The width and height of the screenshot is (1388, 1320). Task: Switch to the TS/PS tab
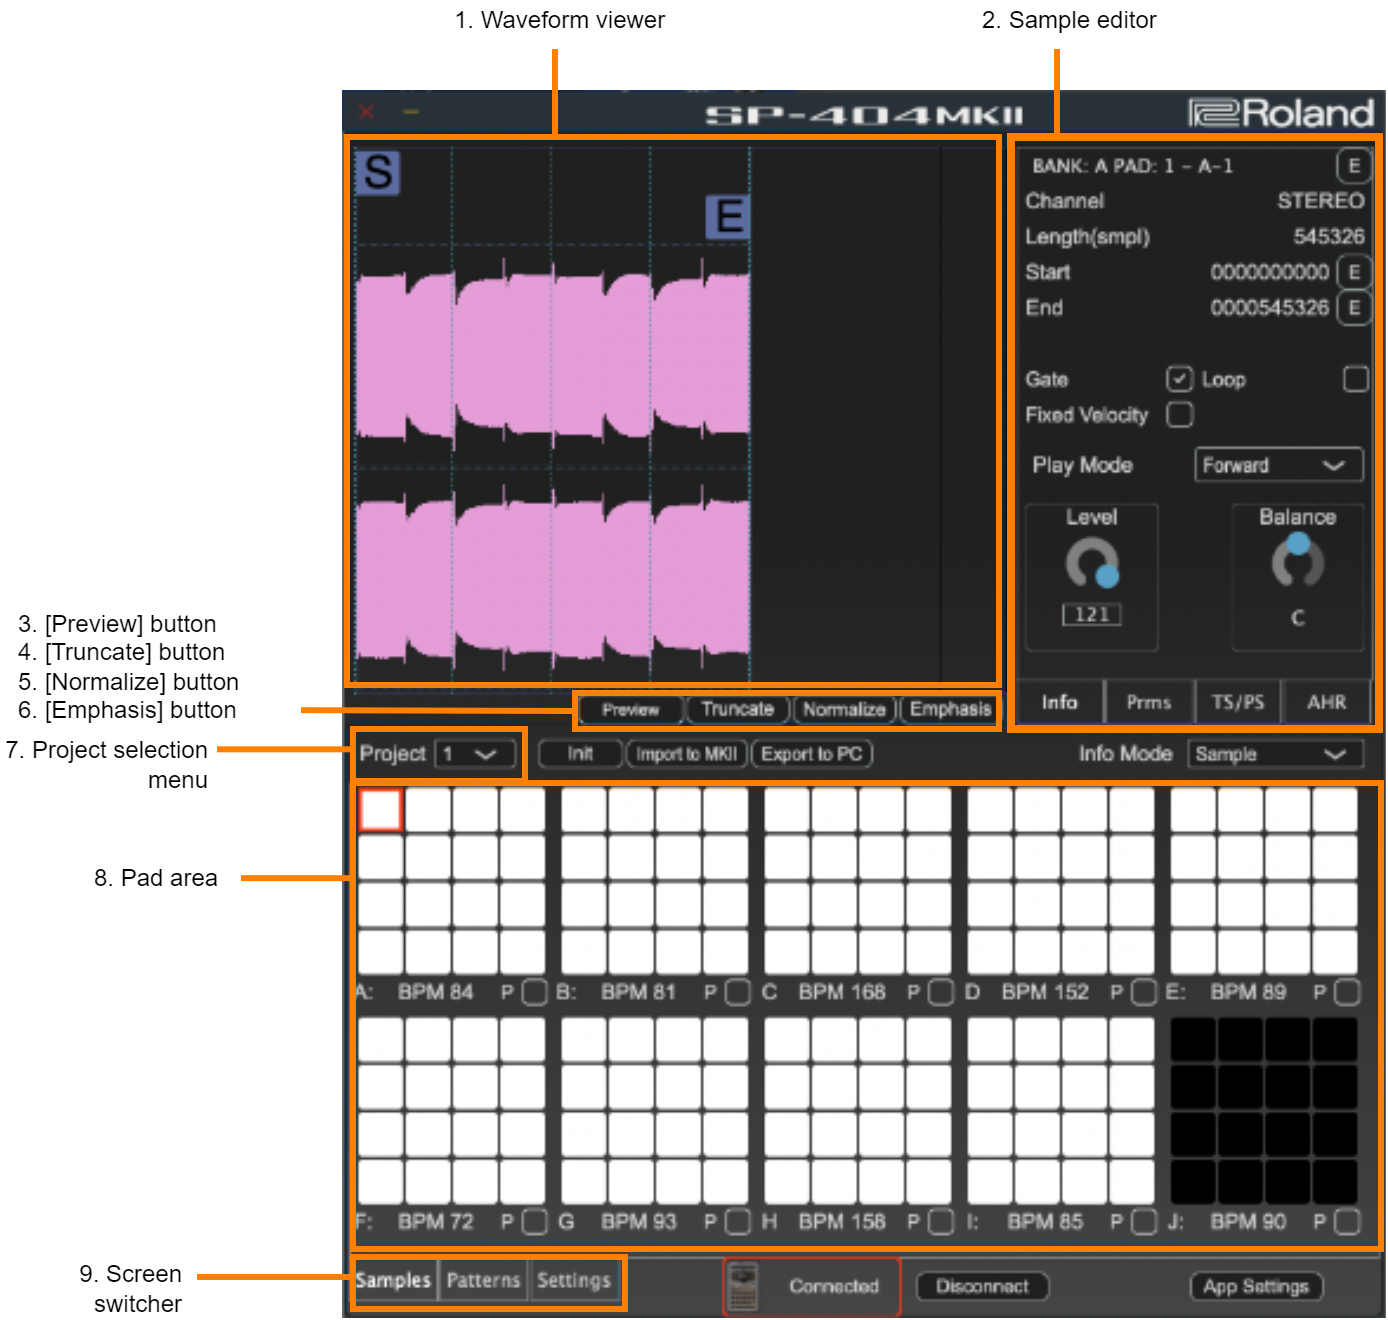(x=1238, y=702)
